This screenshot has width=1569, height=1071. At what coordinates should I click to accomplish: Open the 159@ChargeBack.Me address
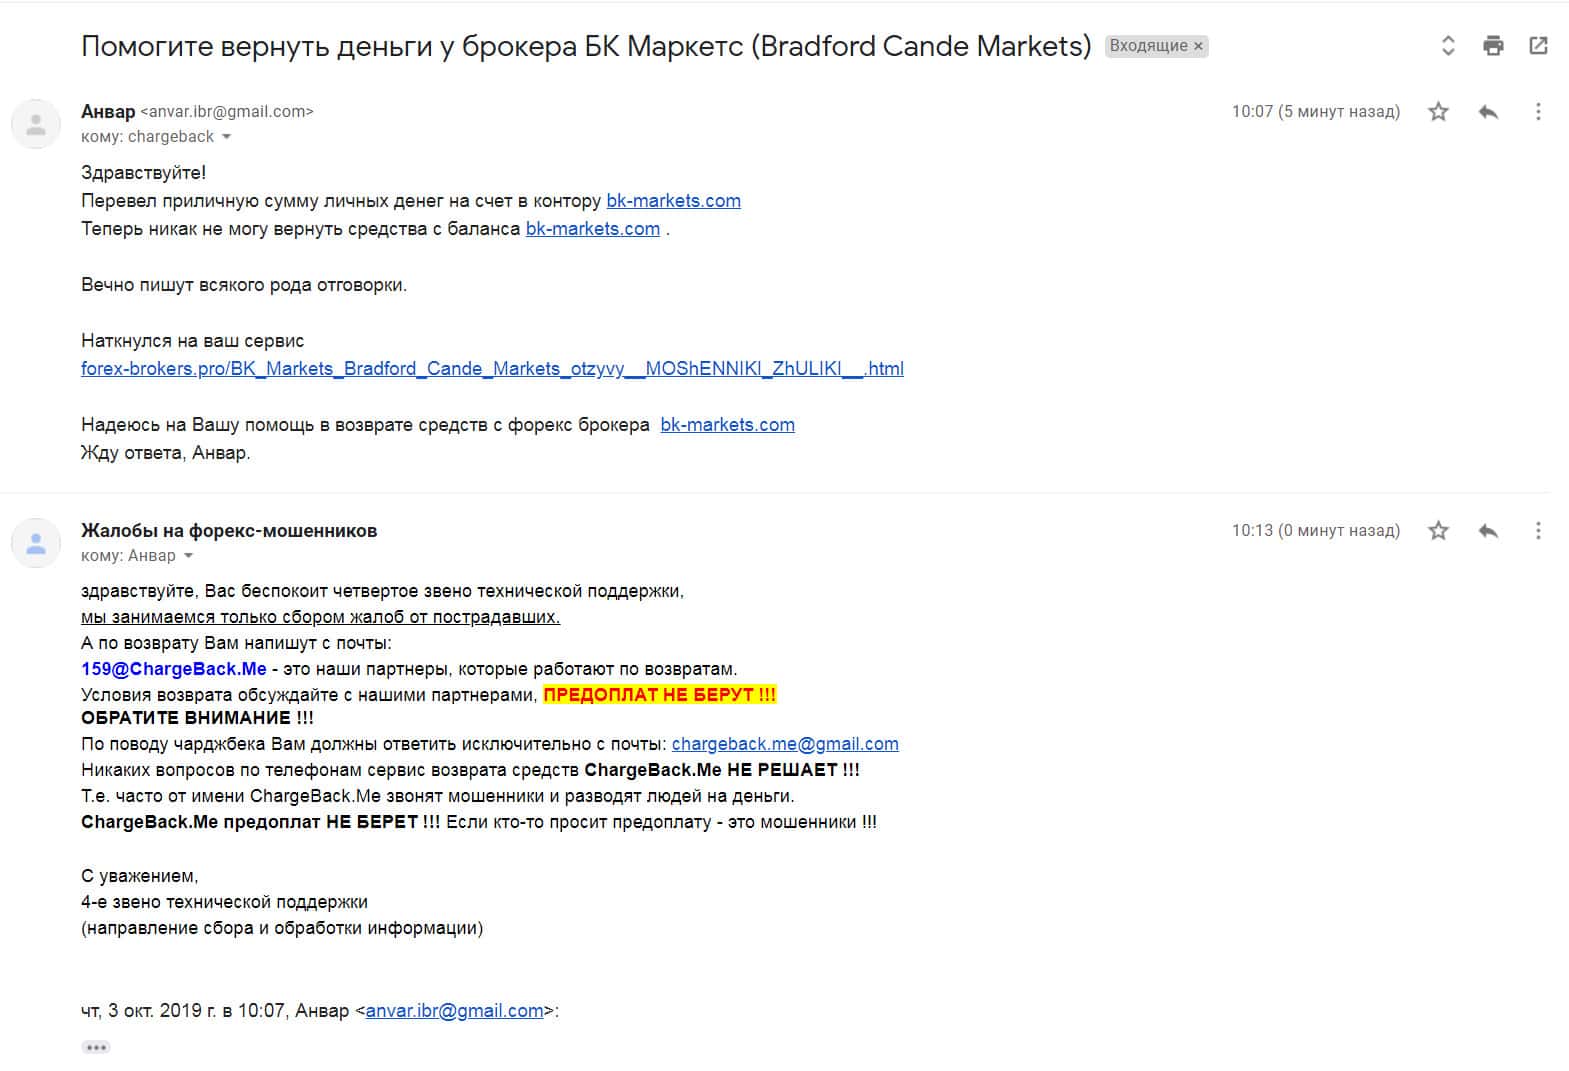click(x=174, y=669)
